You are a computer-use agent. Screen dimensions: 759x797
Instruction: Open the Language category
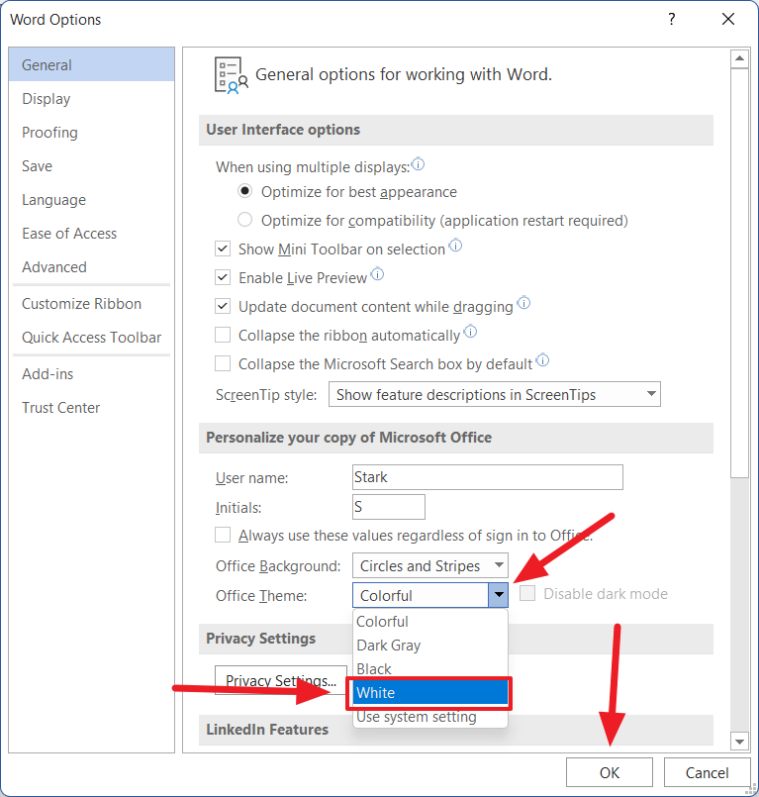point(92,200)
